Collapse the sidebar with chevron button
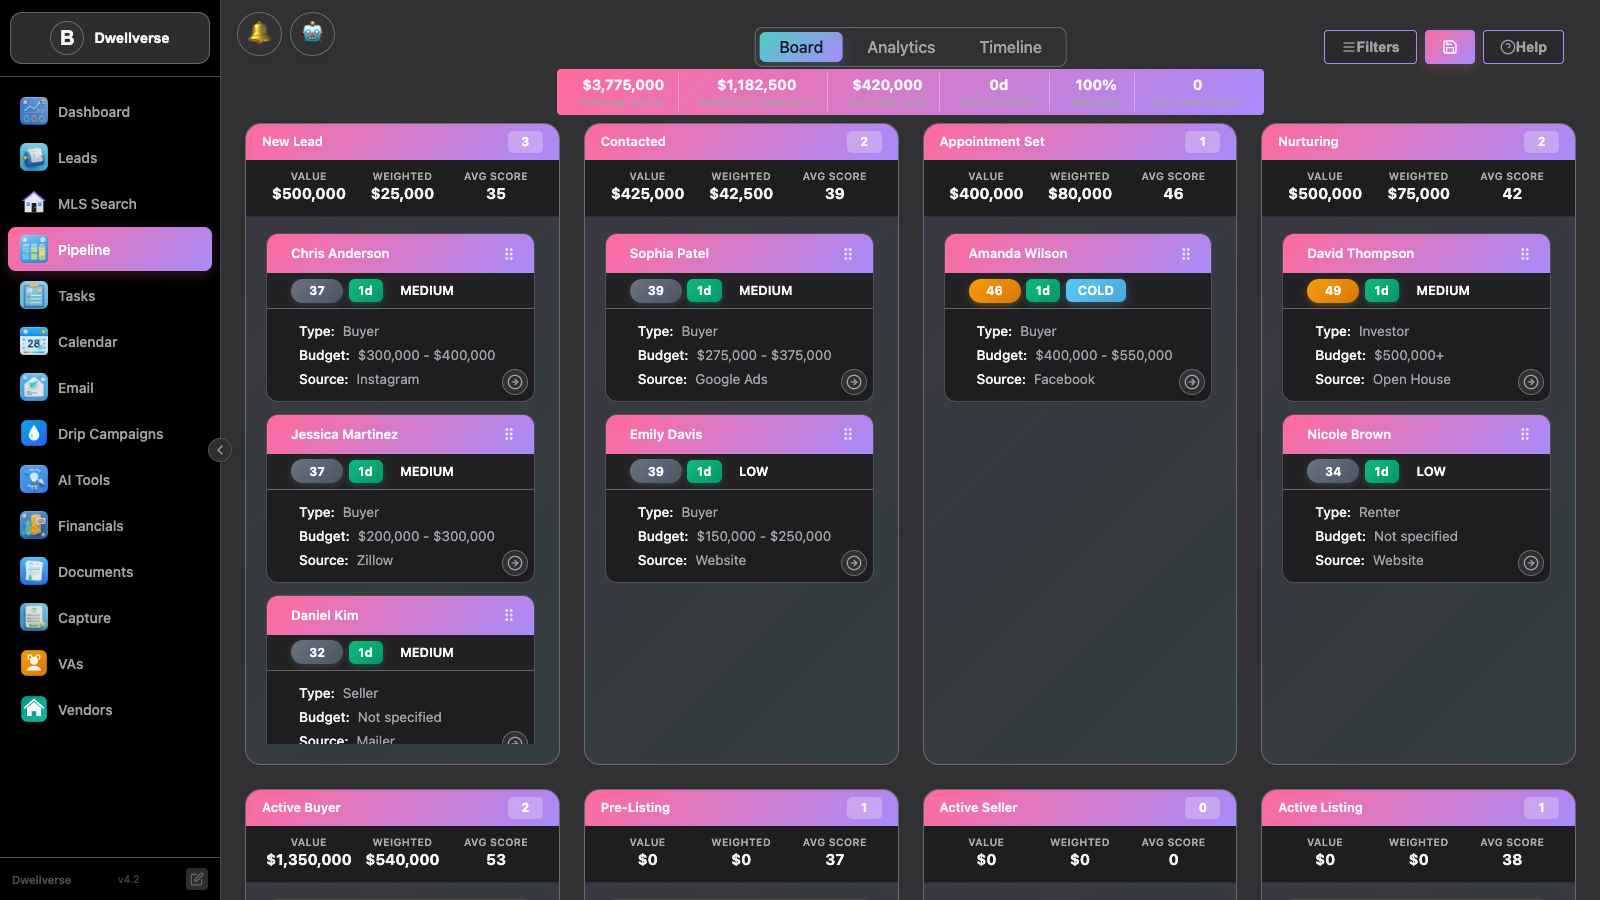 coord(220,450)
